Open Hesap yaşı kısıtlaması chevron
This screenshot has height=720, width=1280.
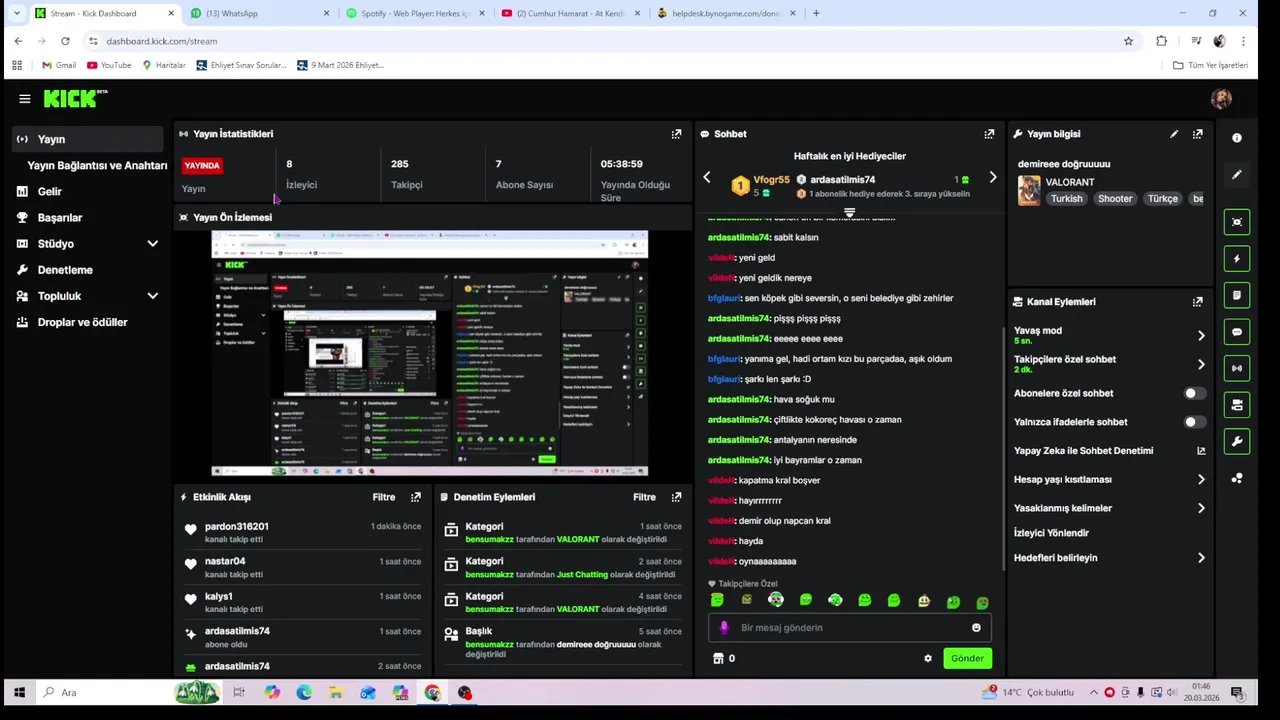(x=1201, y=480)
